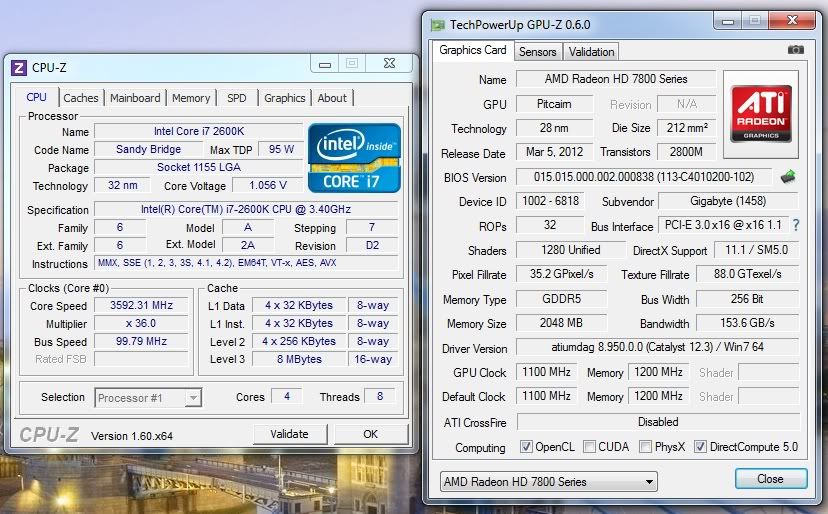Click the Bandwidth value 153.6 GB/s
Viewport: 828px width, 514px height.
click(x=747, y=323)
